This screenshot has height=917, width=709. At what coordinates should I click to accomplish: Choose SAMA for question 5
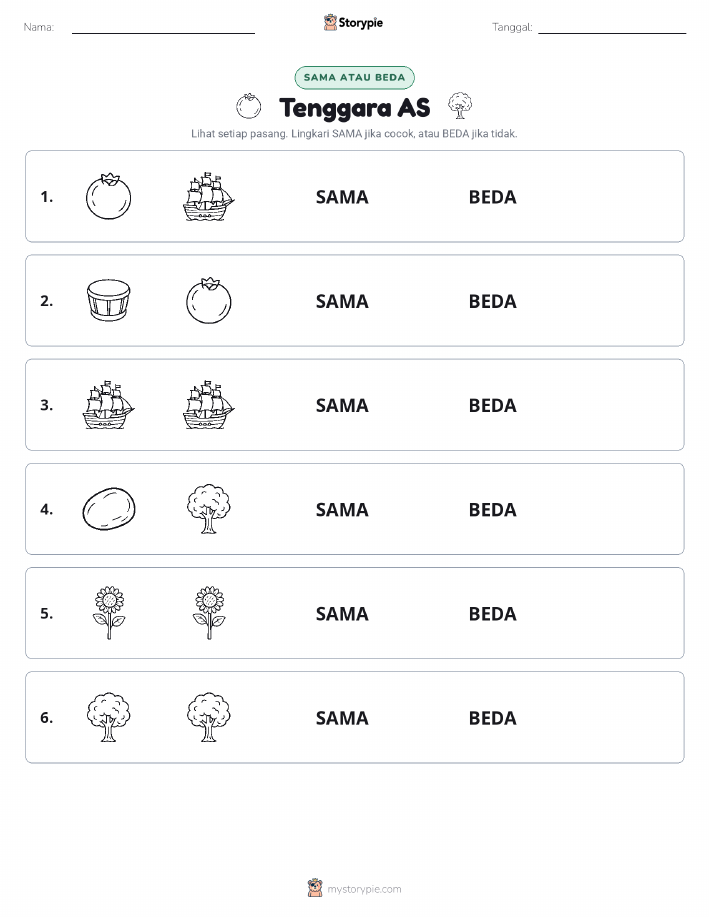pos(342,613)
